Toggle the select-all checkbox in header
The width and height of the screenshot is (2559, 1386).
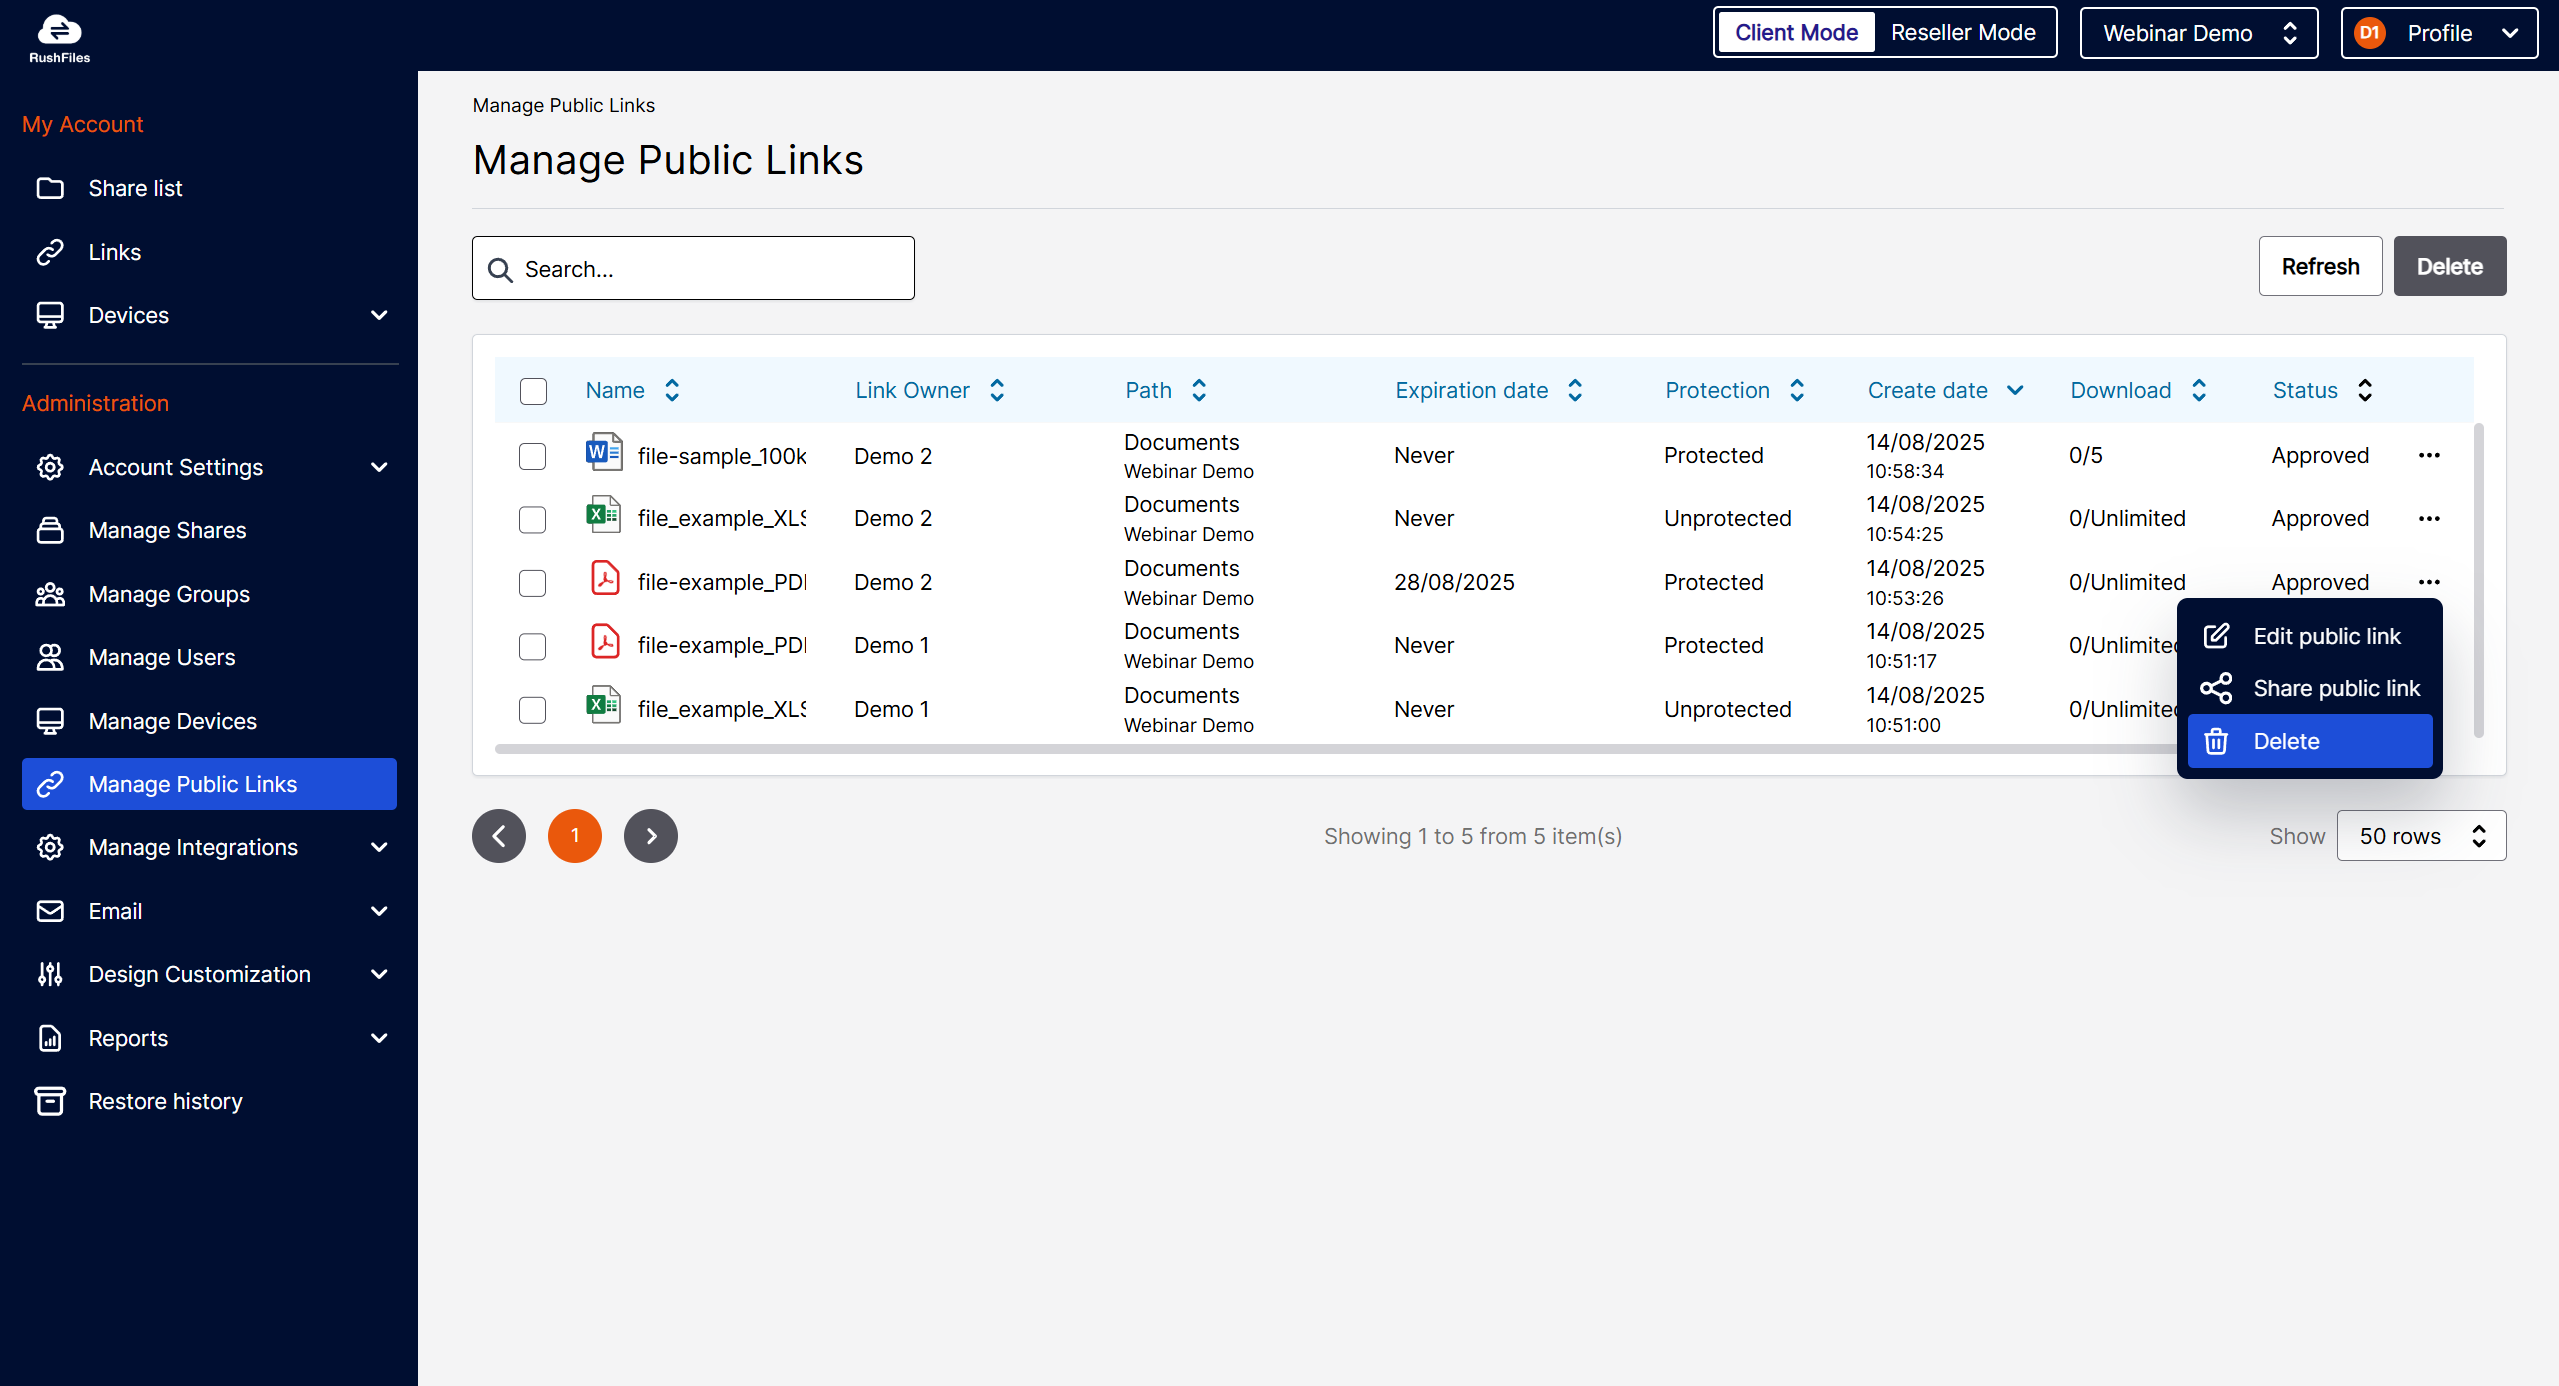pos(533,391)
